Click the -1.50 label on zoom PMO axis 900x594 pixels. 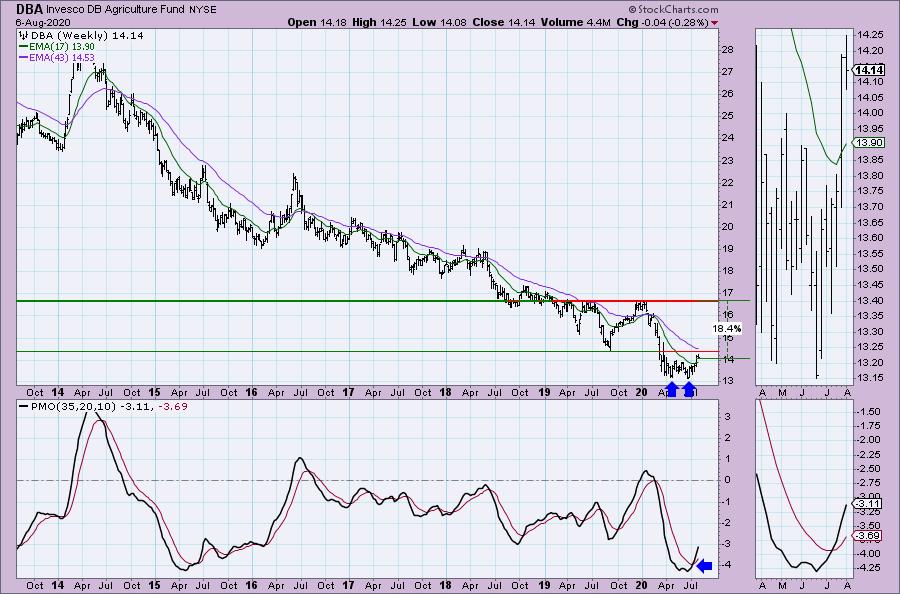point(869,411)
